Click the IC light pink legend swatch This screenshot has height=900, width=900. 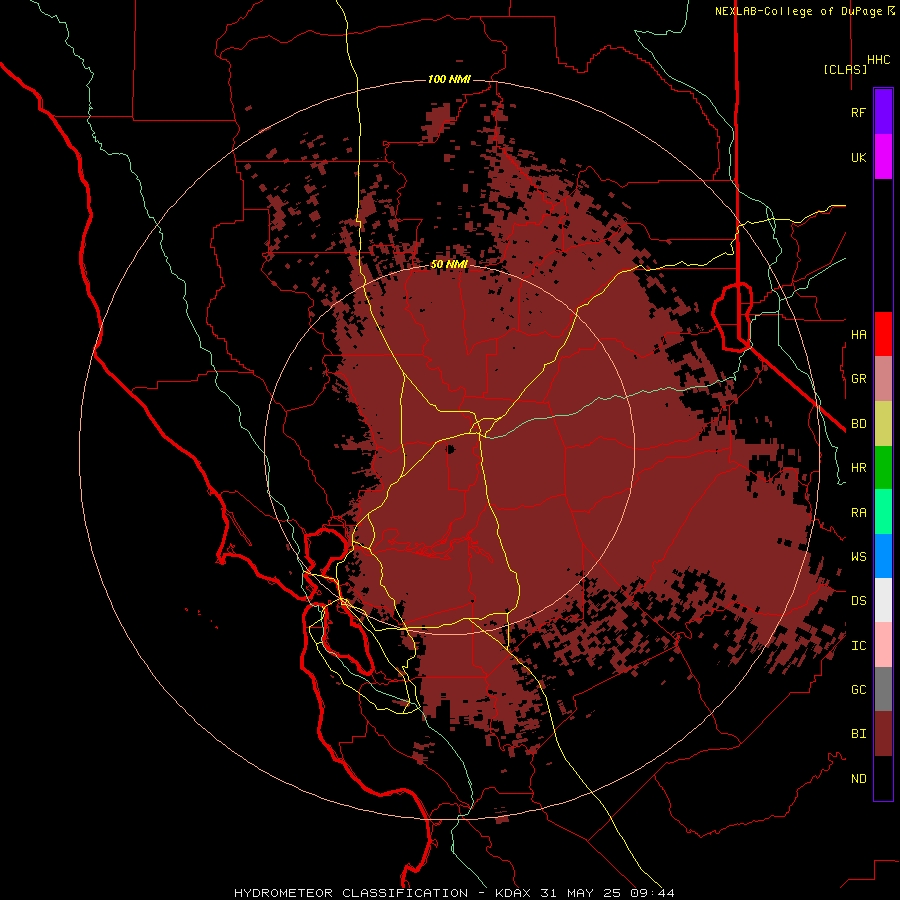tap(883, 645)
